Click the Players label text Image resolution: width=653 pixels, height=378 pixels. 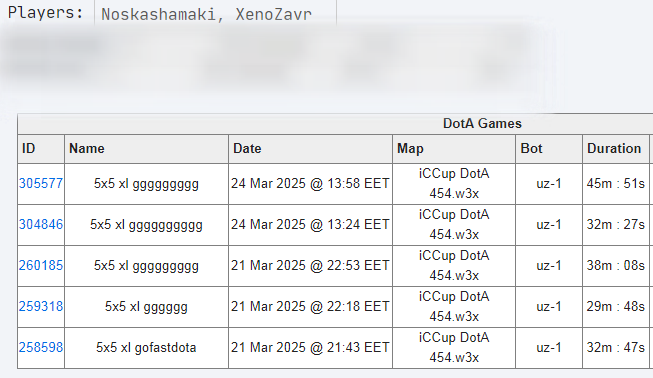point(45,12)
